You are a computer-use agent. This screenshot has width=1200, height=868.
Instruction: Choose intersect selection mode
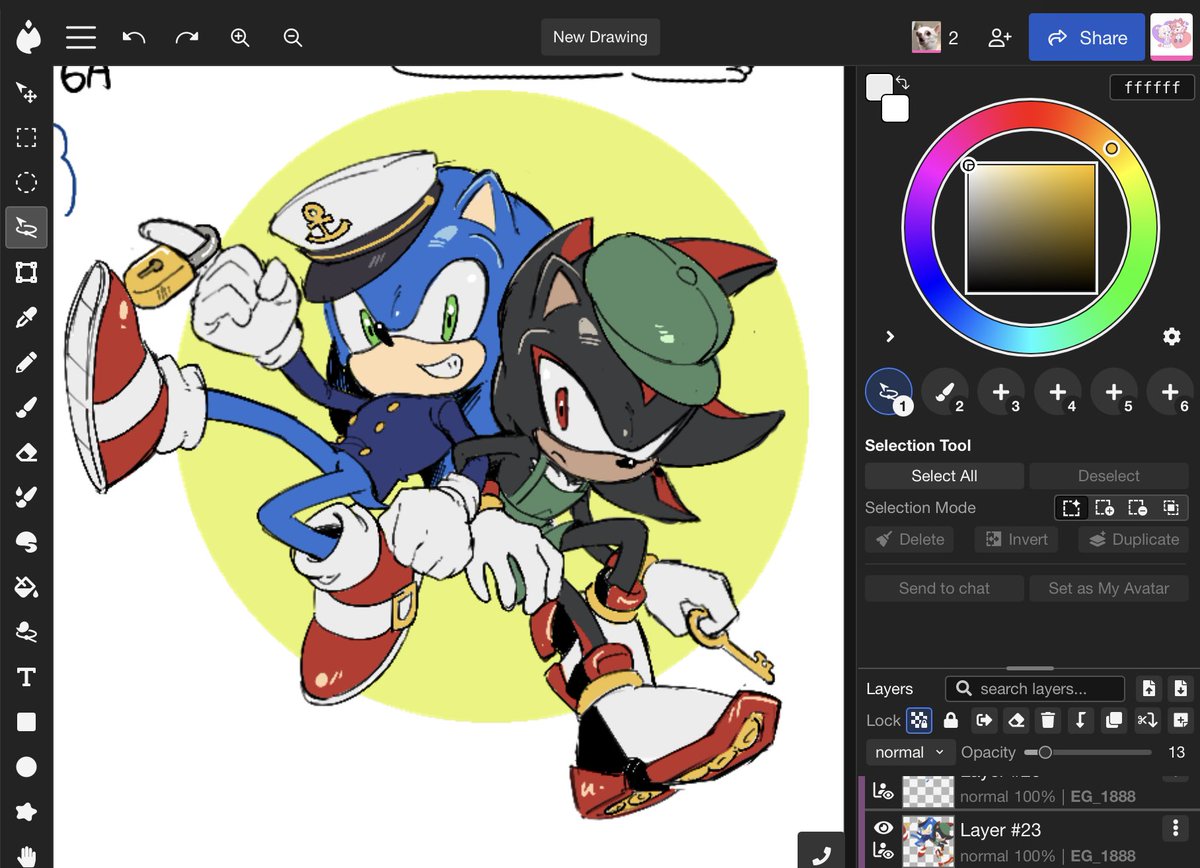tap(1170, 508)
